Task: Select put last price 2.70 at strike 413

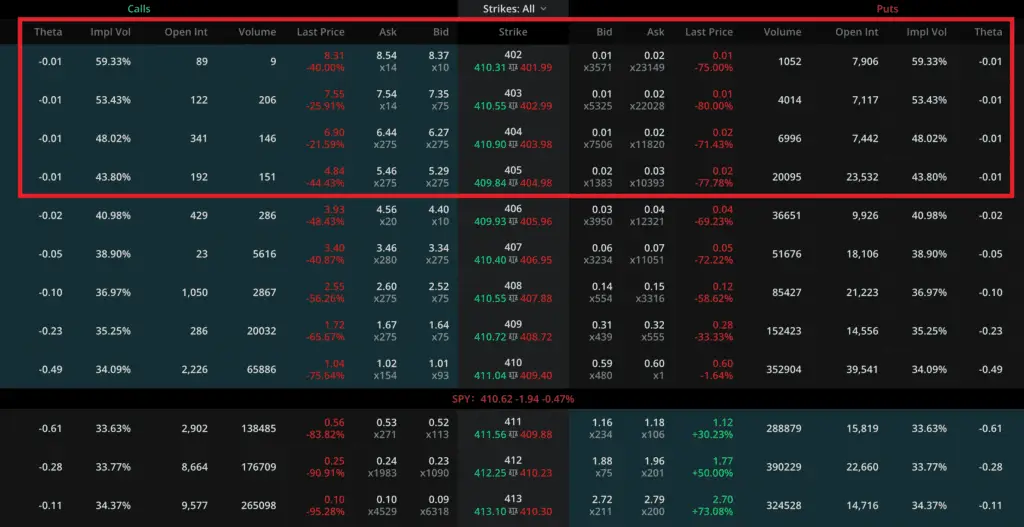Action: (722, 500)
